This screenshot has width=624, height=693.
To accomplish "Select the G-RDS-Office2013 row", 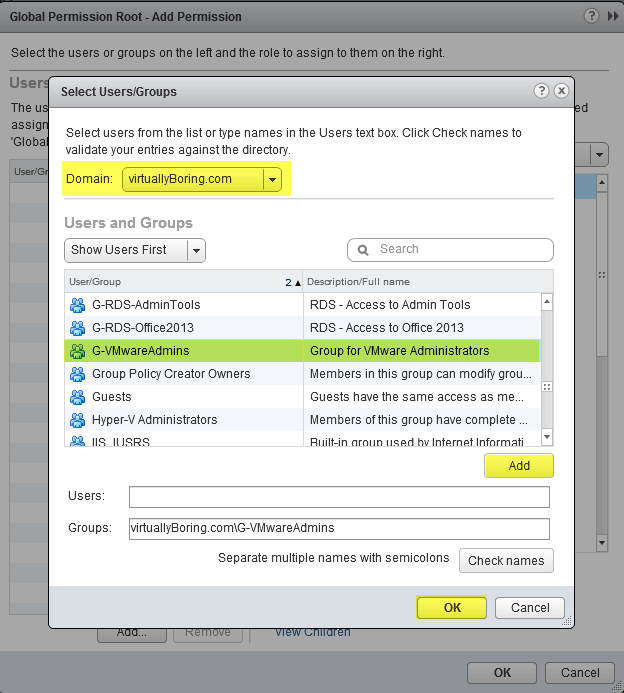I will [302, 328].
